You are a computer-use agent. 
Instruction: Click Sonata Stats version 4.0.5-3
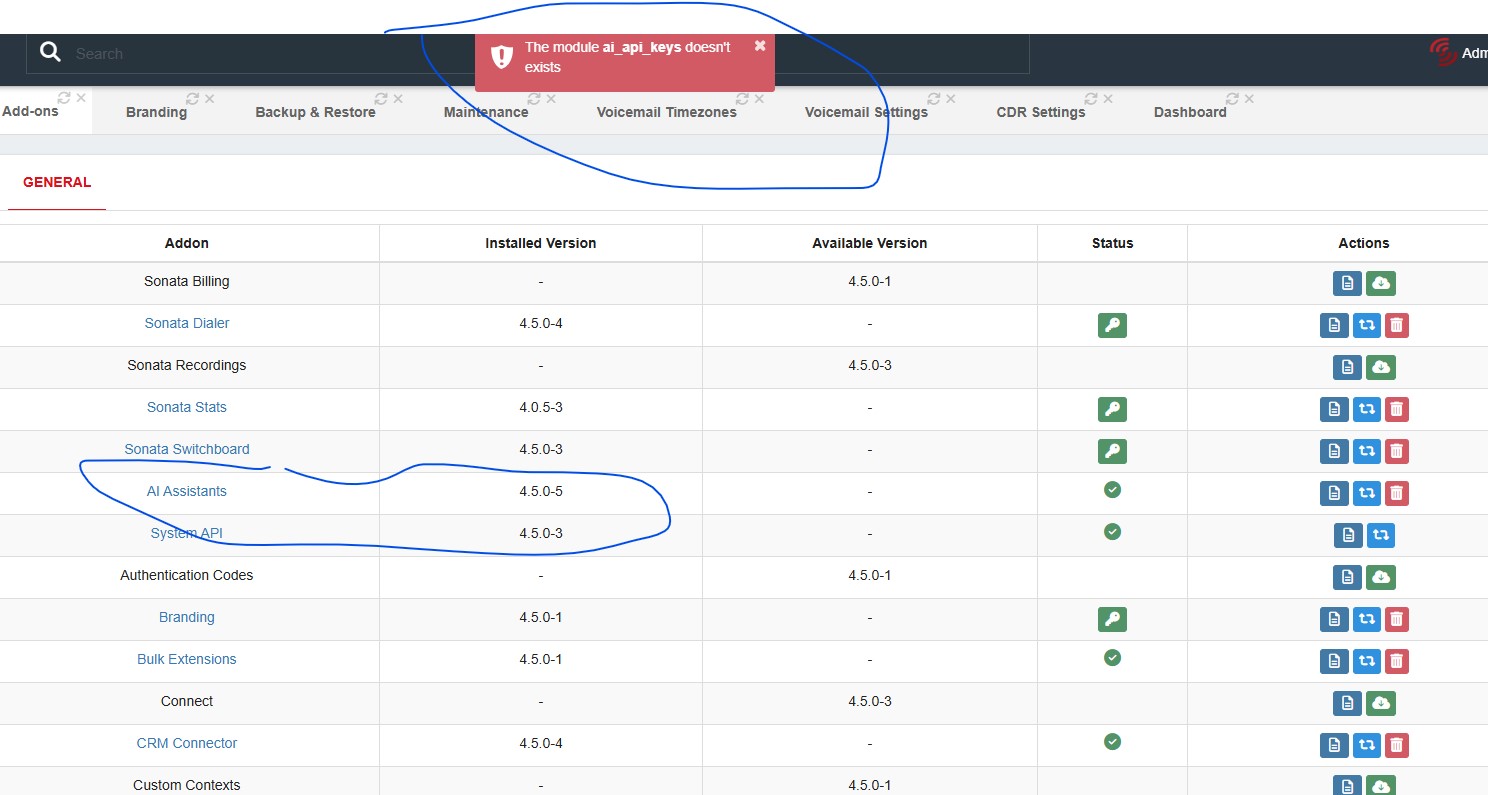[541, 407]
